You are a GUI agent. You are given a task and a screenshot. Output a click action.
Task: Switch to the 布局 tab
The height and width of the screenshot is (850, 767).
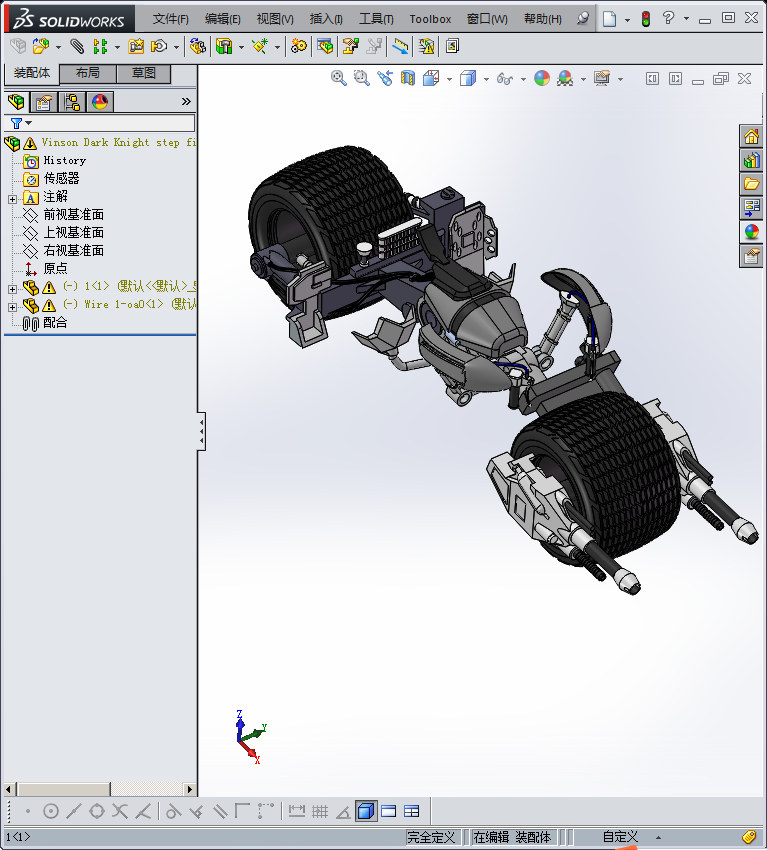tap(87, 73)
